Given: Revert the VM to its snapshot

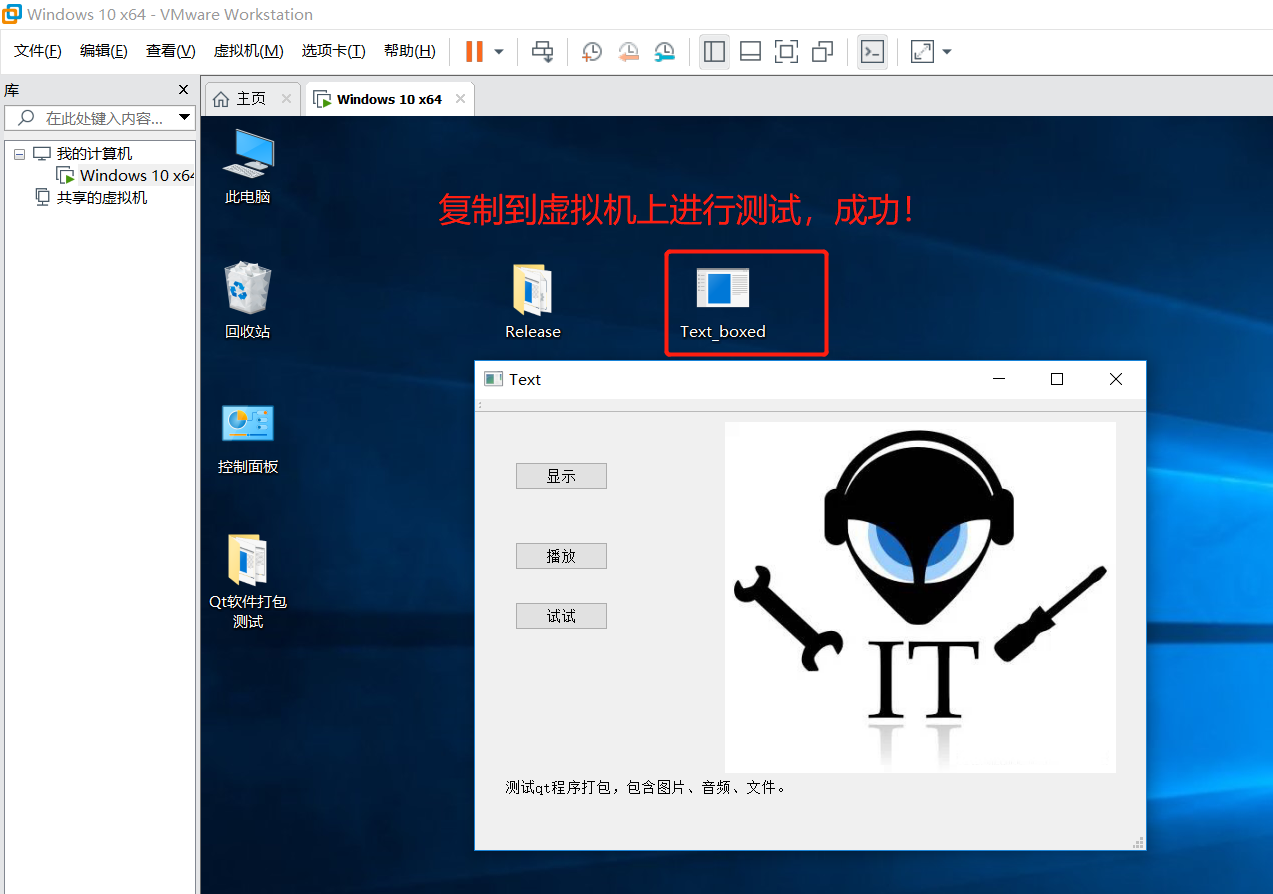Looking at the screenshot, I should click(628, 51).
